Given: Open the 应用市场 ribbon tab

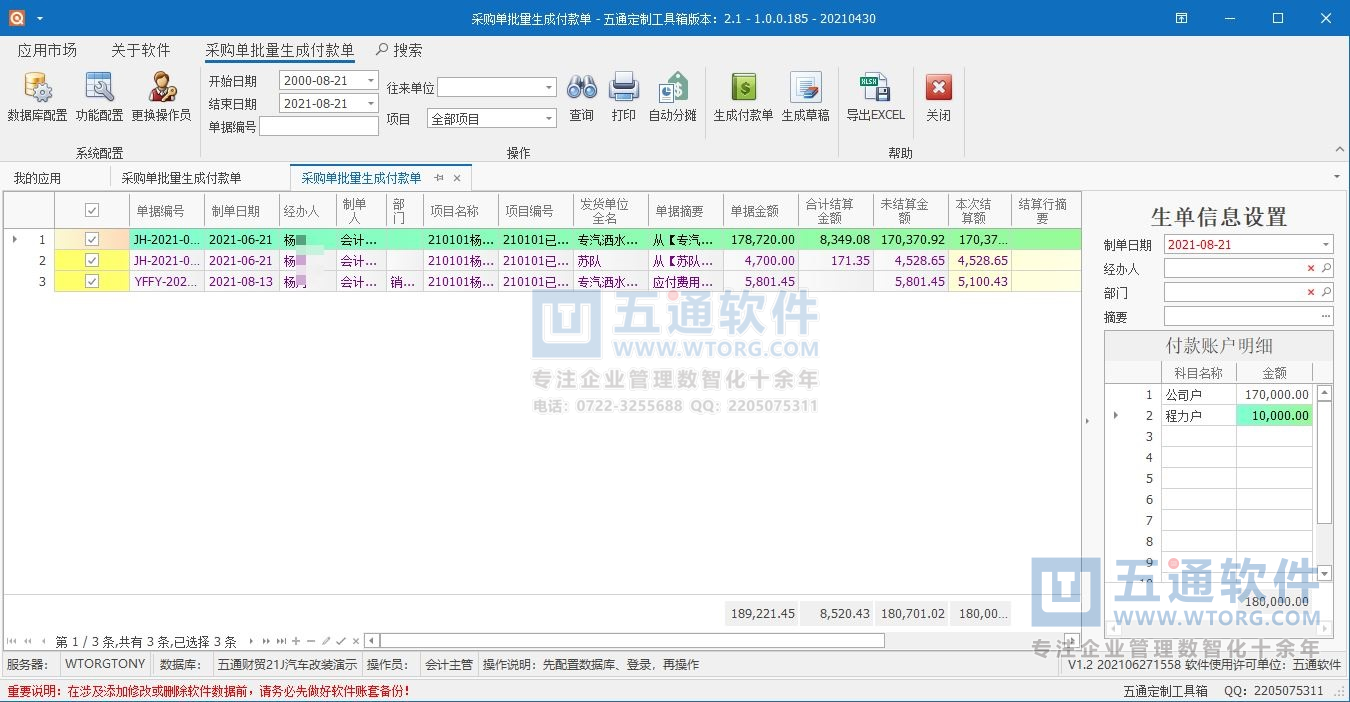Looking at the screenshot, I should click(47, 50).
